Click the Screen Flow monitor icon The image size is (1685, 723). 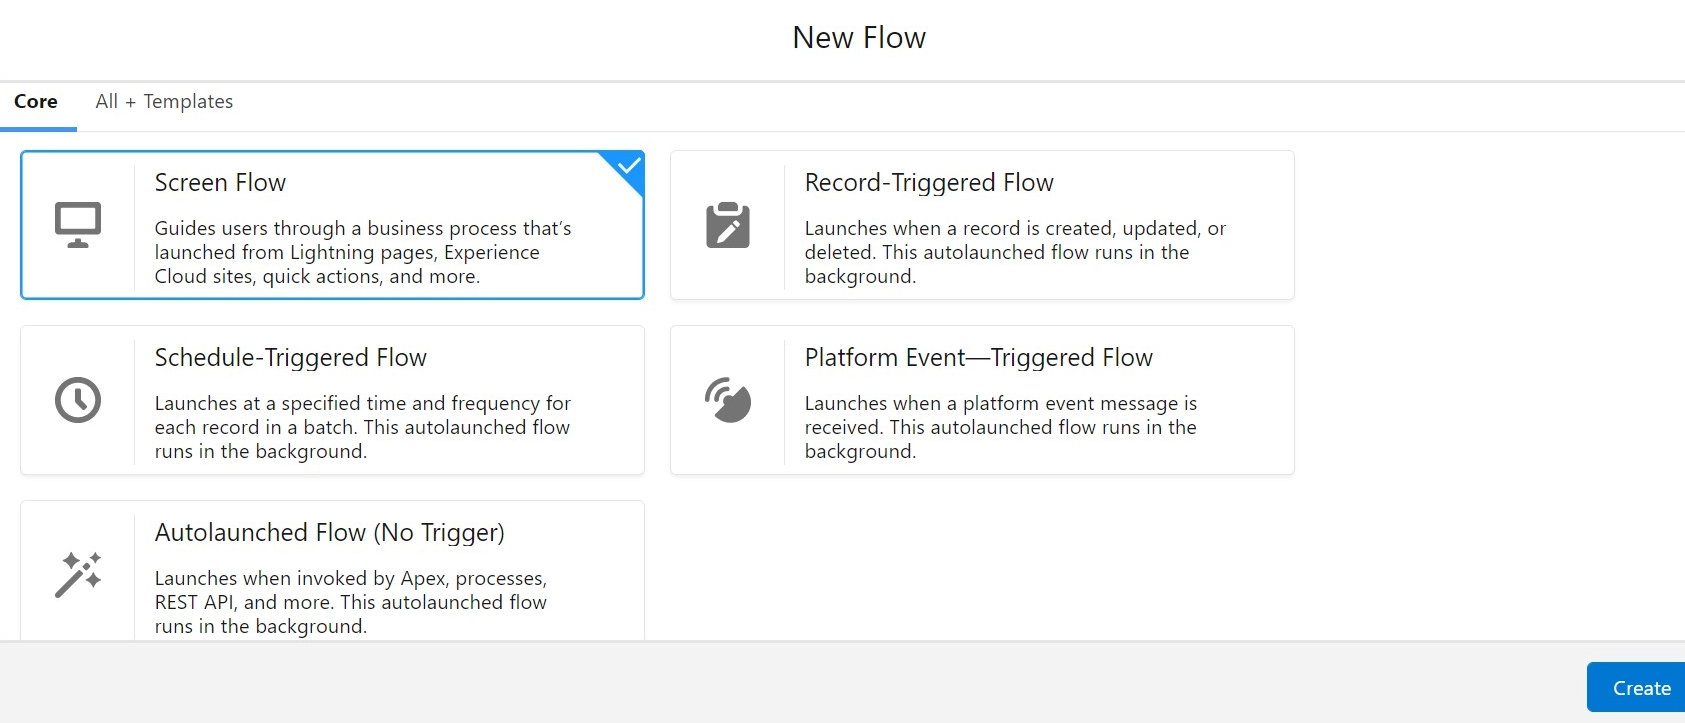(78, 225)
